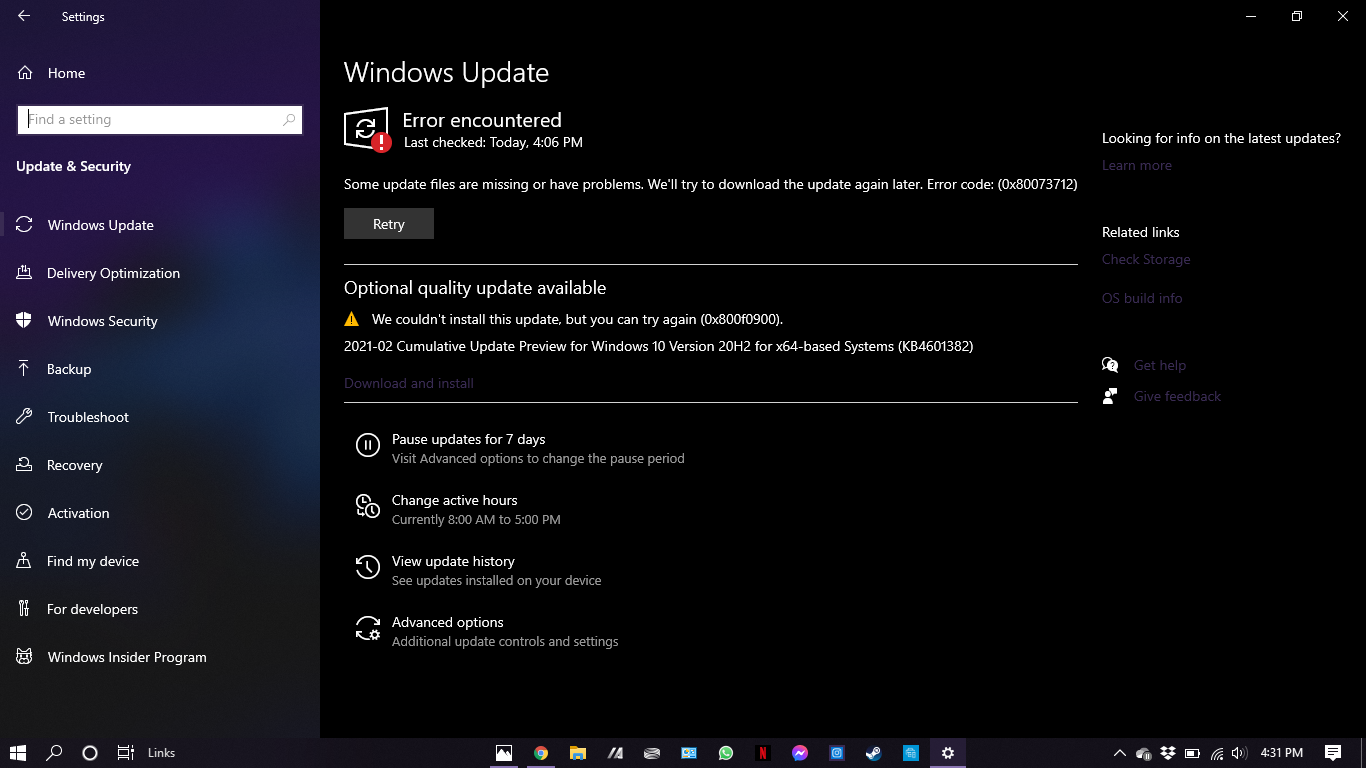The height and width of the screenshot is (768, 1366).
Task: Open taskbar Search
Action: (54, 753)
